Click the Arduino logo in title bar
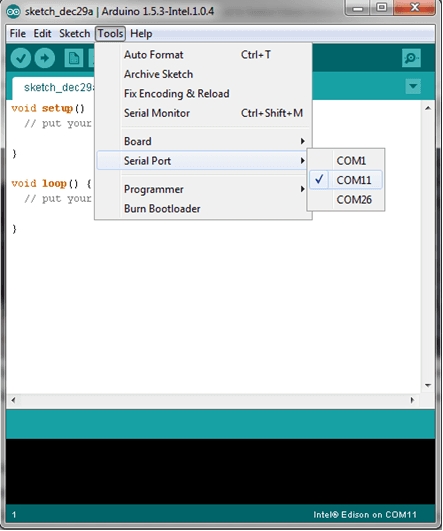This screenshot has height=531, width=443. 13,12
